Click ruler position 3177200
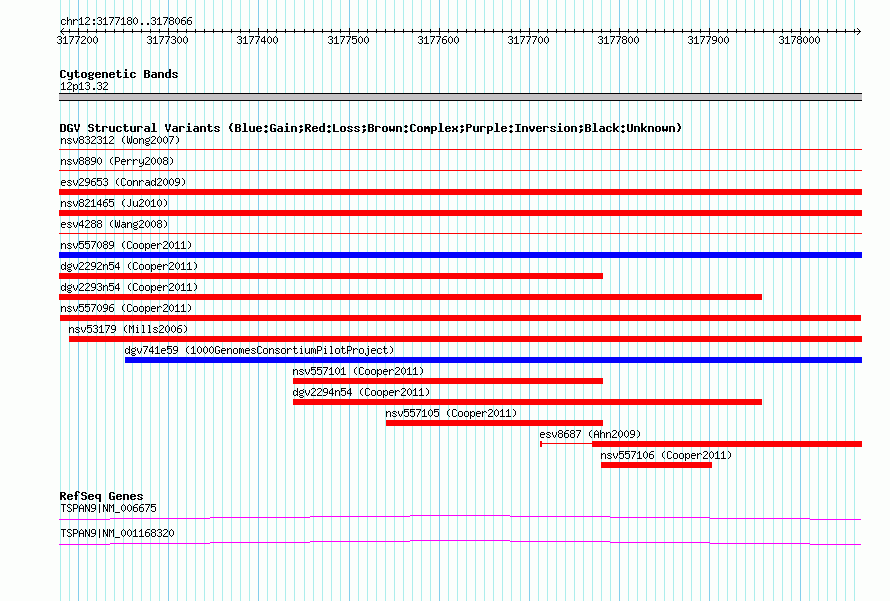 click(x=77, y=40)
